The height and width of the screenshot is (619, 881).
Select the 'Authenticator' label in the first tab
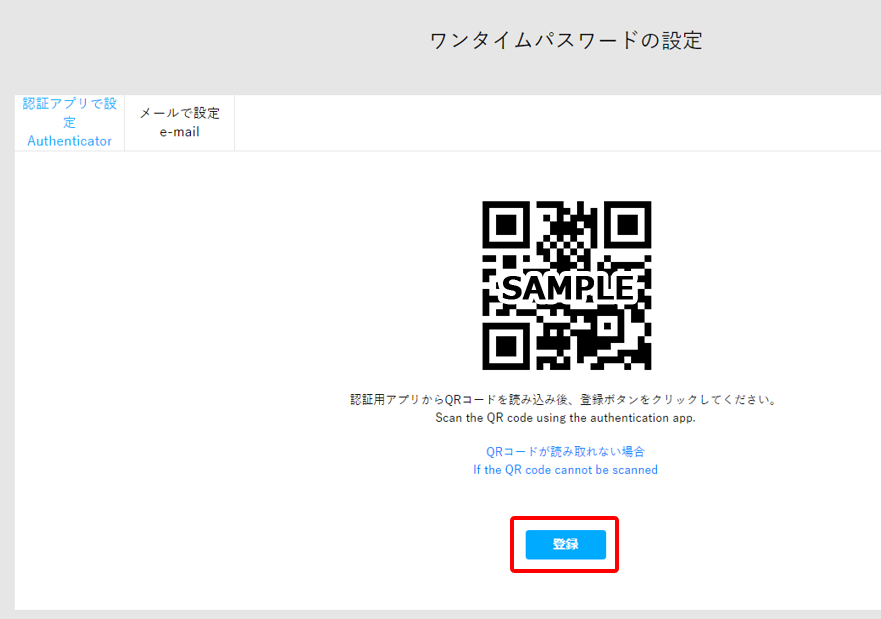click(70, 141)
